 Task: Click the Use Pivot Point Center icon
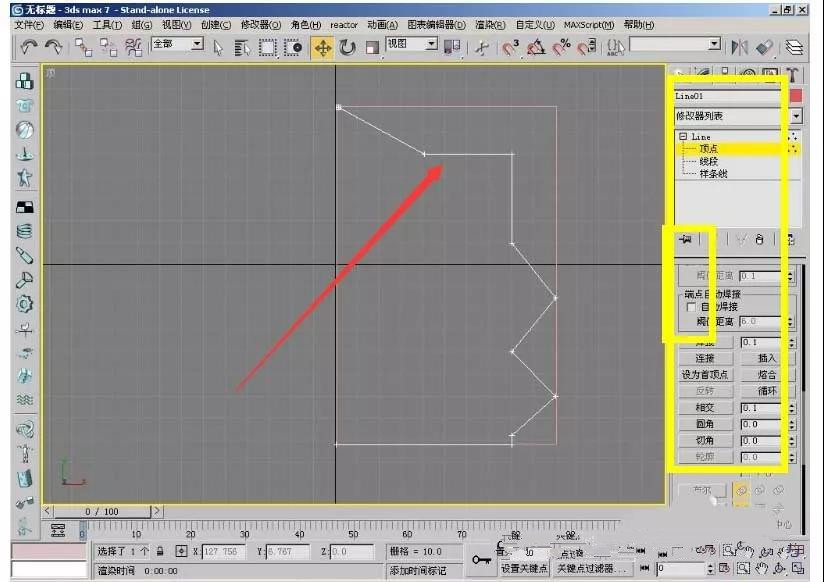pos(451,47)
